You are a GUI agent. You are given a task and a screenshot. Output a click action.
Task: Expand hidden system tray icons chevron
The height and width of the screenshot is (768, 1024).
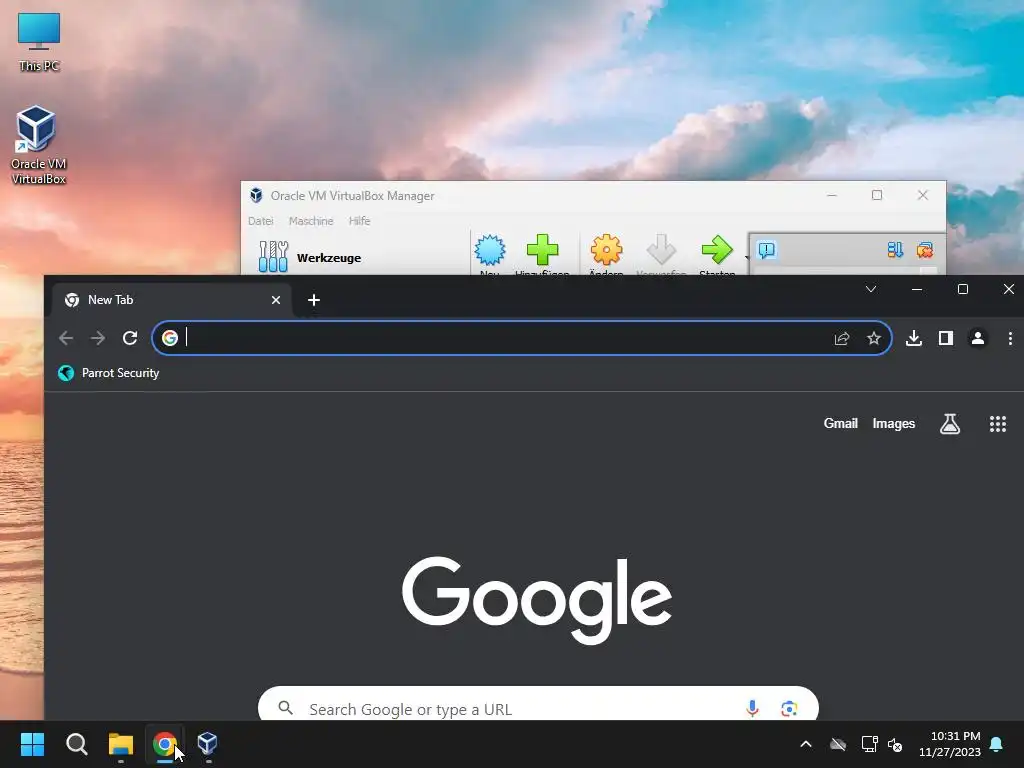click(806, 744)
